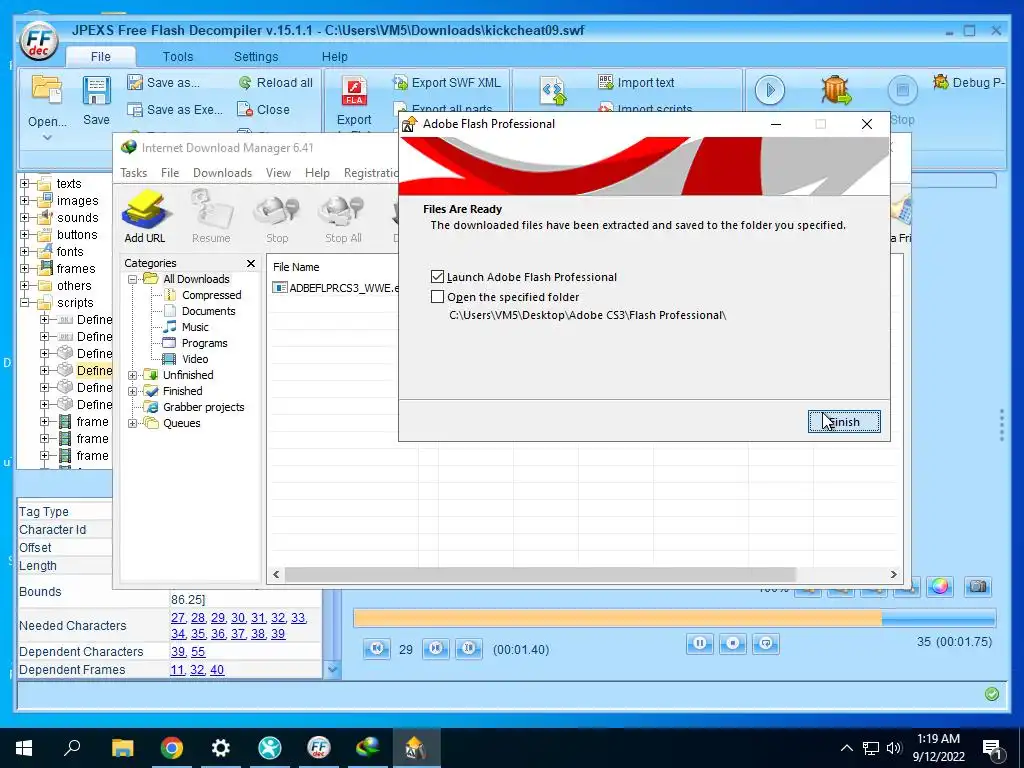Click Close in the JPEXS ribbon
The width and height of the screenshot is (1024, 768).
pyautogui.click(x=264, y=110)
